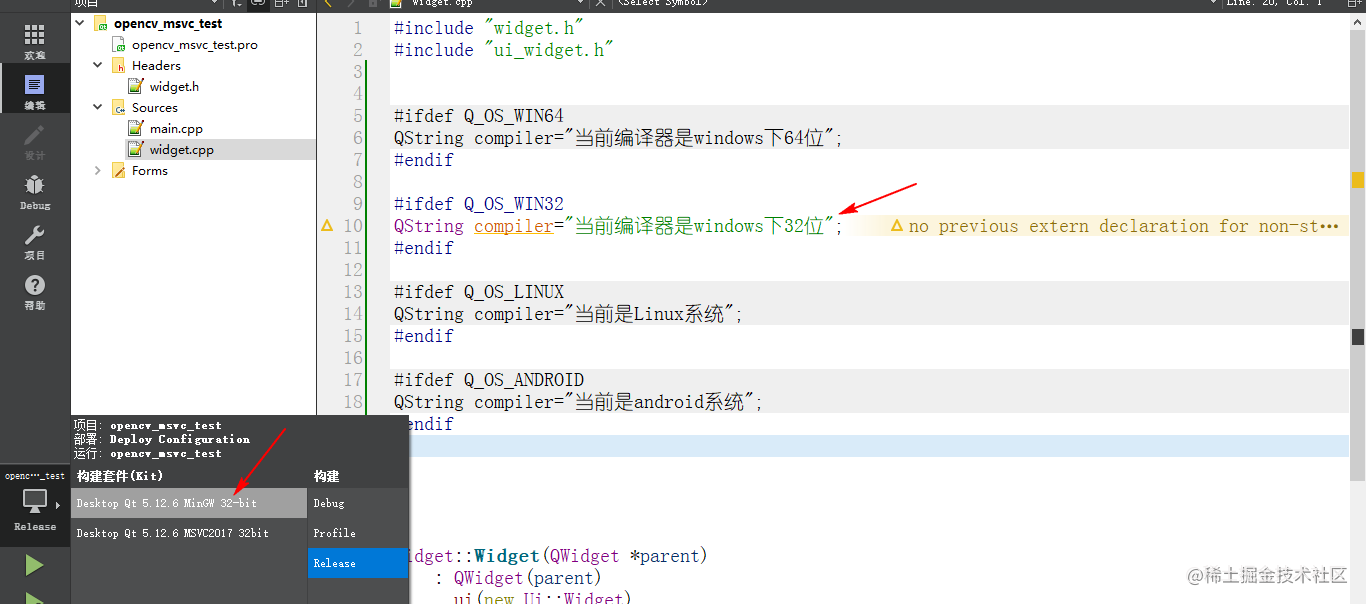Select the Profile build configuration

(357, 533)
